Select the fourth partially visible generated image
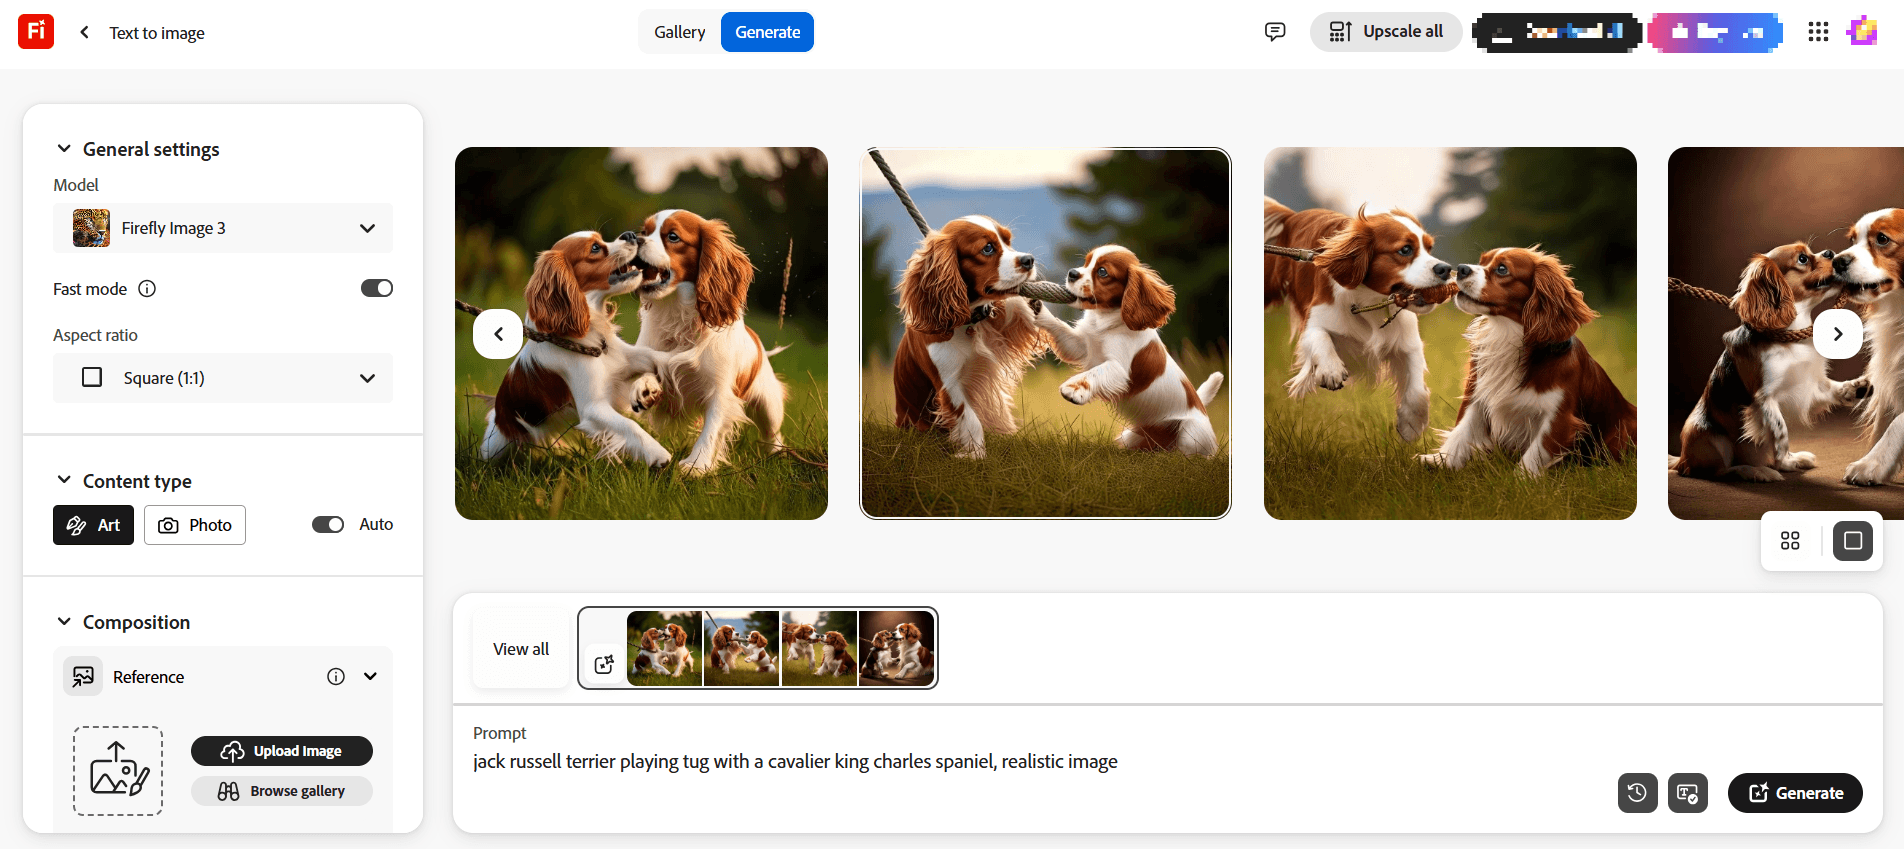 coord(1786,333)
